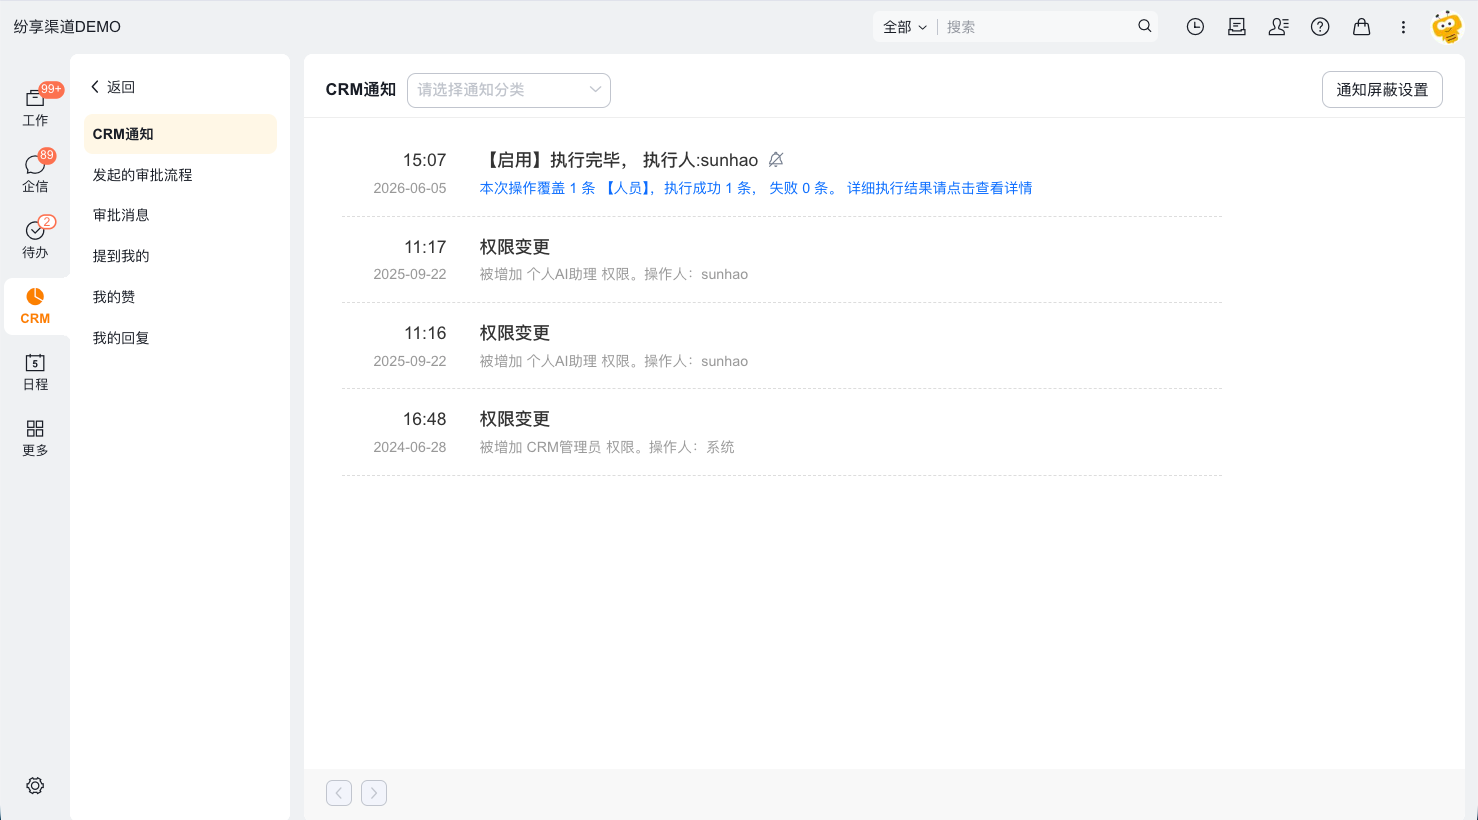The image size is (1478, 820).
Task: Select the 发起的审批流程 menu item
Action: 180,175
